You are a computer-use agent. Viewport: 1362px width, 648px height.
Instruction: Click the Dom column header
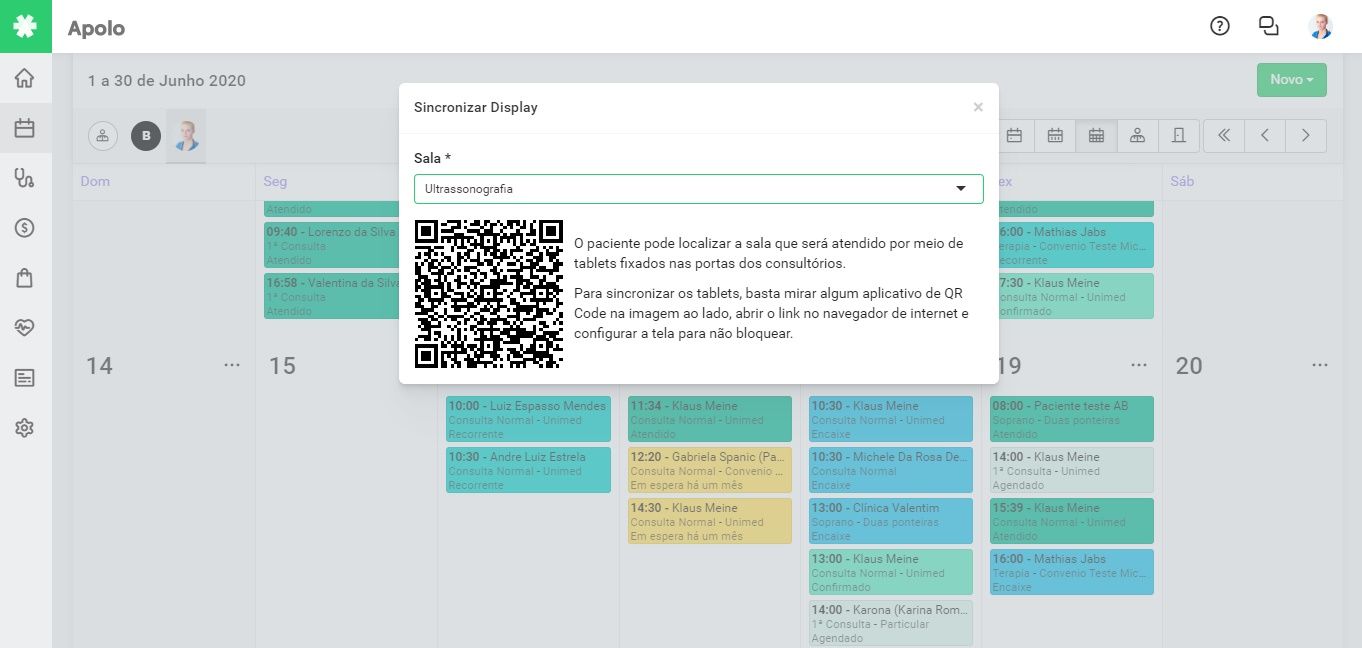click(x=95, y=181)
